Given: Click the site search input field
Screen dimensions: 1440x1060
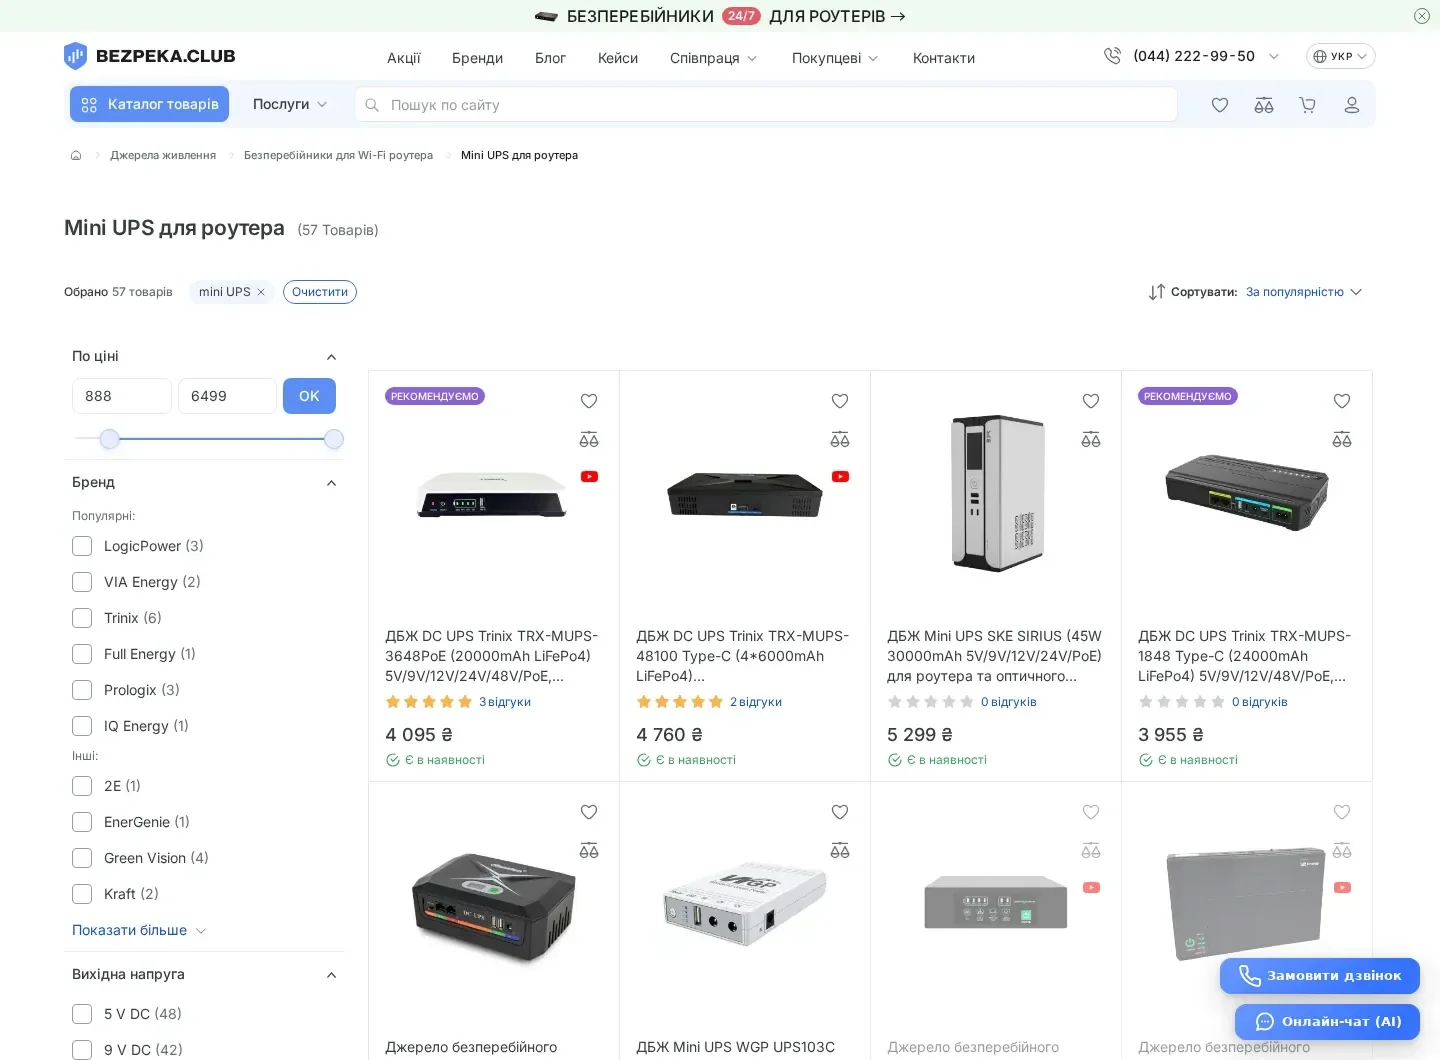Looking at the screenshot, I should click(x=766, y=105).
